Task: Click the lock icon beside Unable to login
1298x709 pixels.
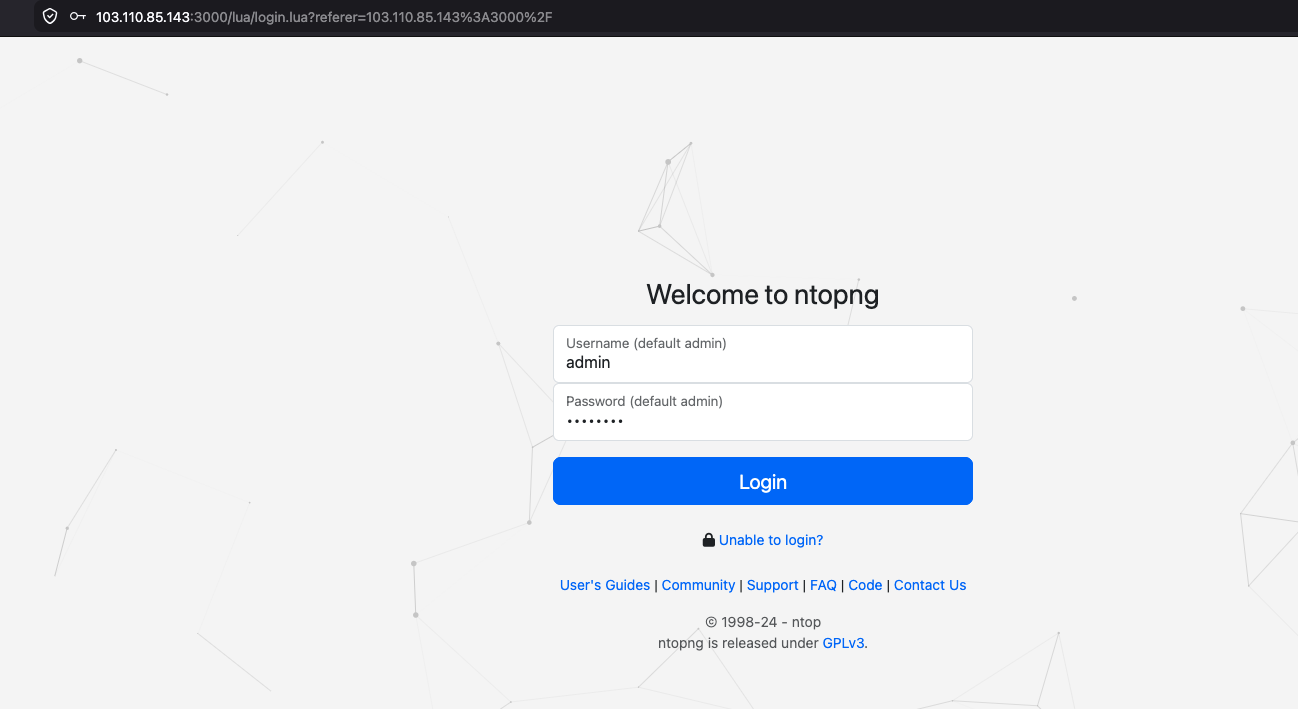Action: click(708, 540)
